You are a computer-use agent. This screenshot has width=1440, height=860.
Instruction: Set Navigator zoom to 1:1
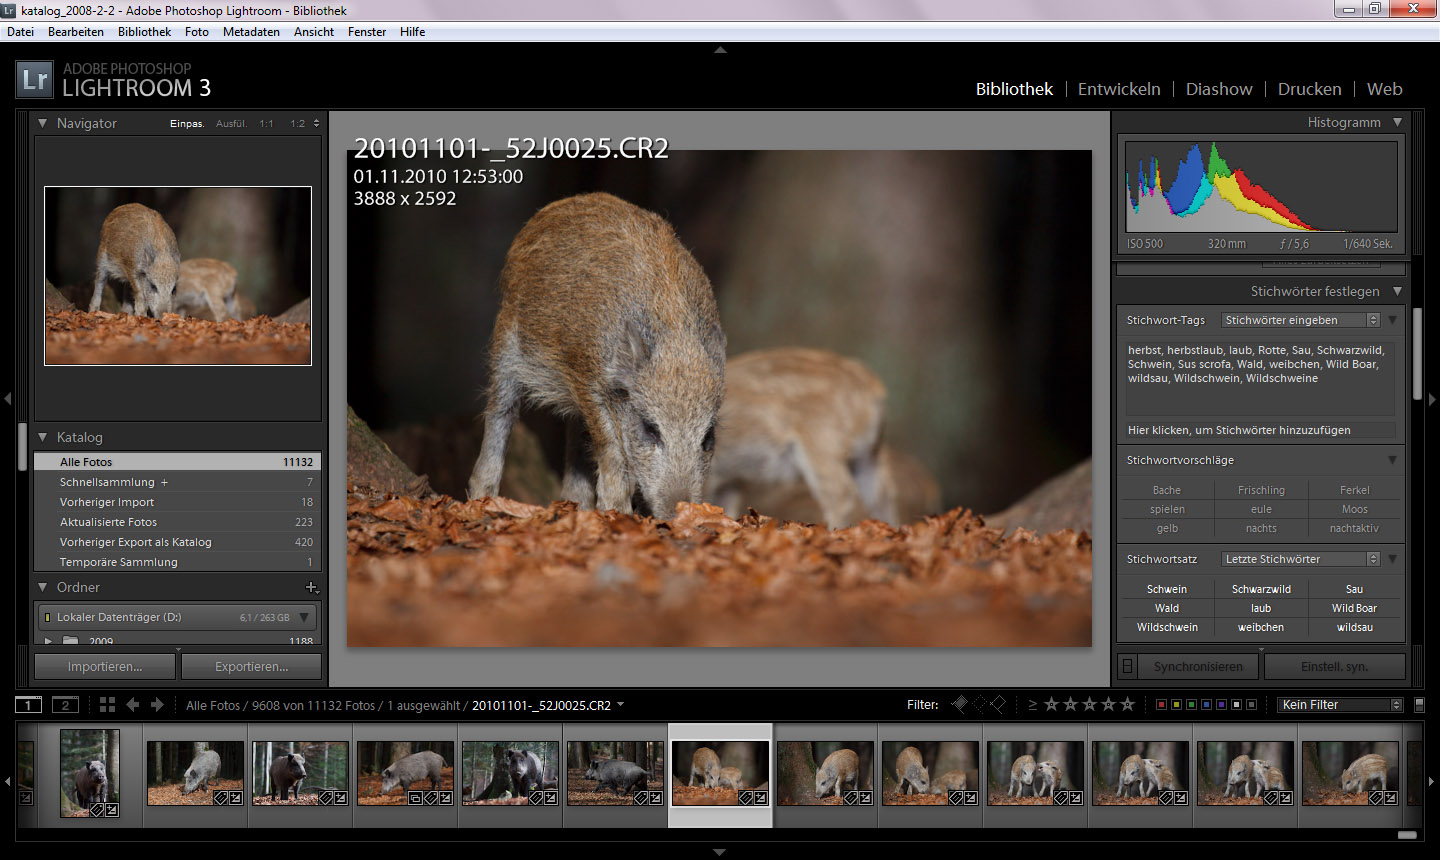(266, 123)
